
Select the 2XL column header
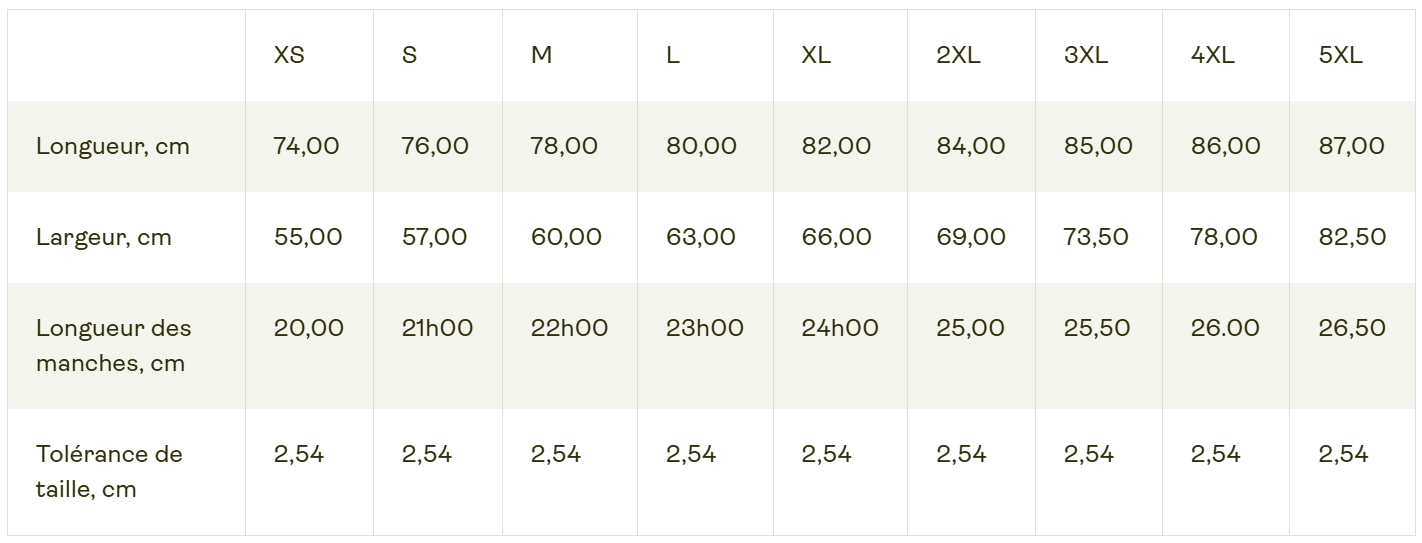[958, 56]
